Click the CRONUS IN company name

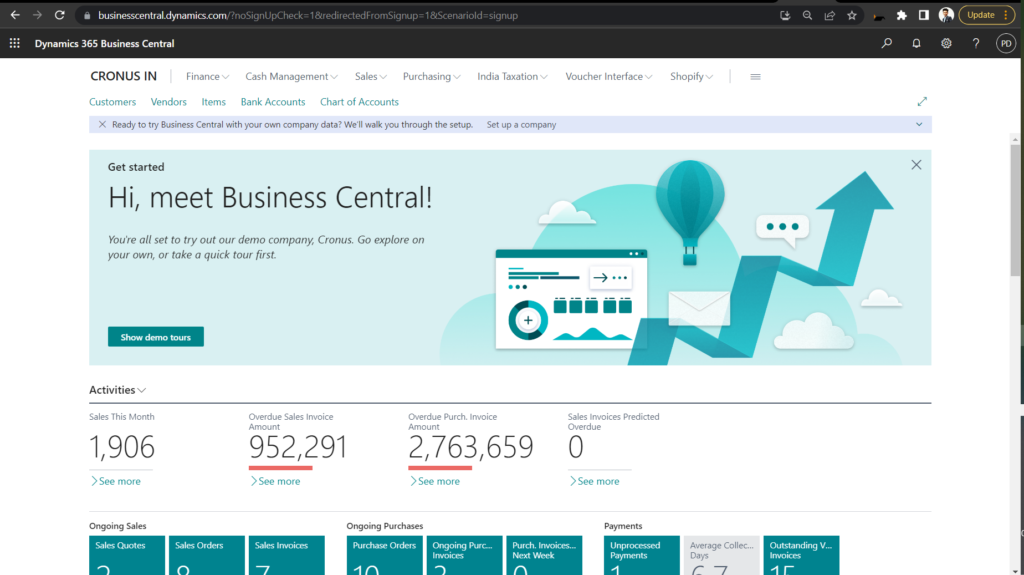click(x=123, y=76)
